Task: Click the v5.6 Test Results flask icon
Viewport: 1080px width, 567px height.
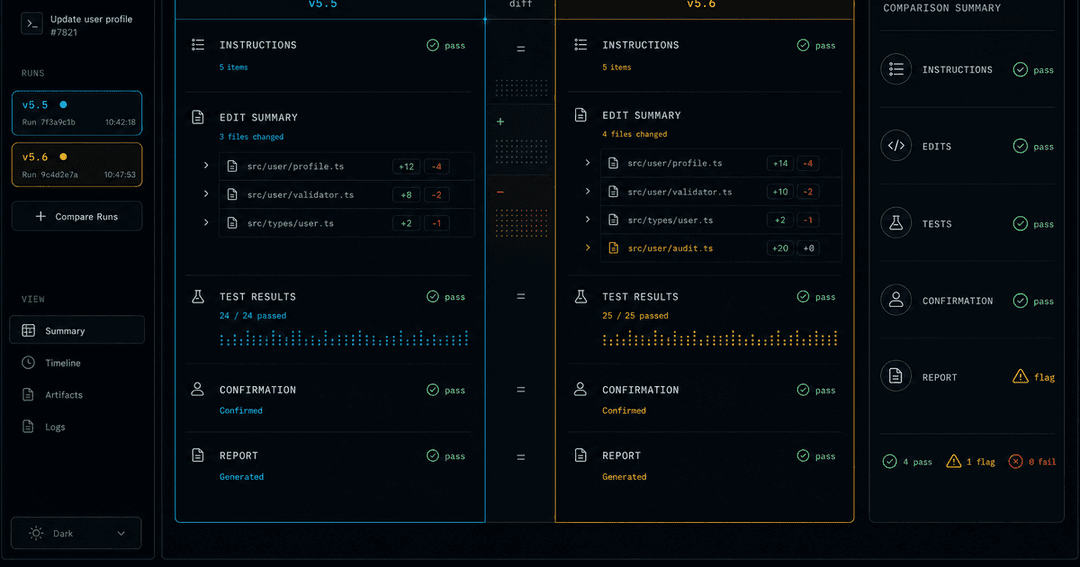Action: 581,296
